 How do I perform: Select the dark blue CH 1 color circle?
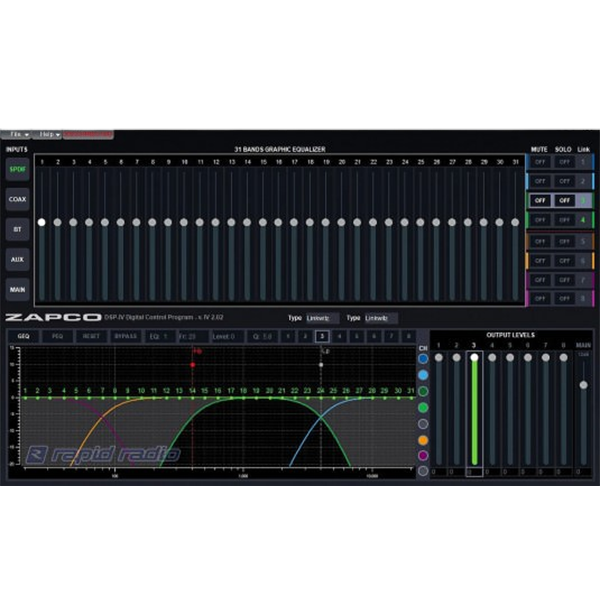tap(423, 359)
